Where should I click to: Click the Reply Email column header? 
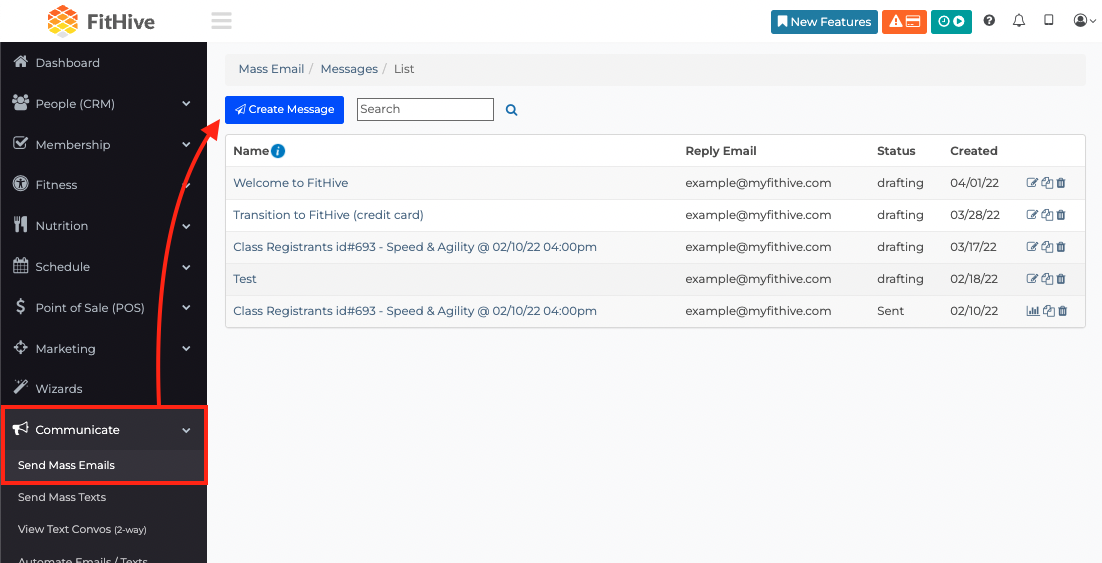tap(720, 150)
